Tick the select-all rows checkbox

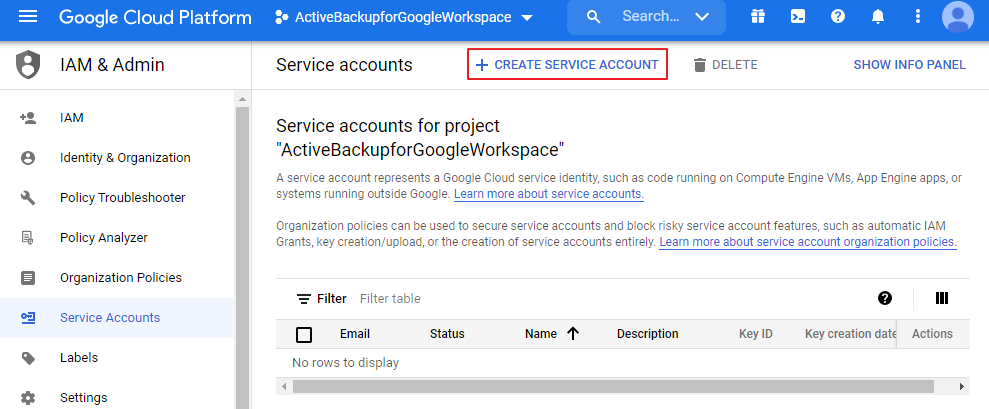pos(304,334)
